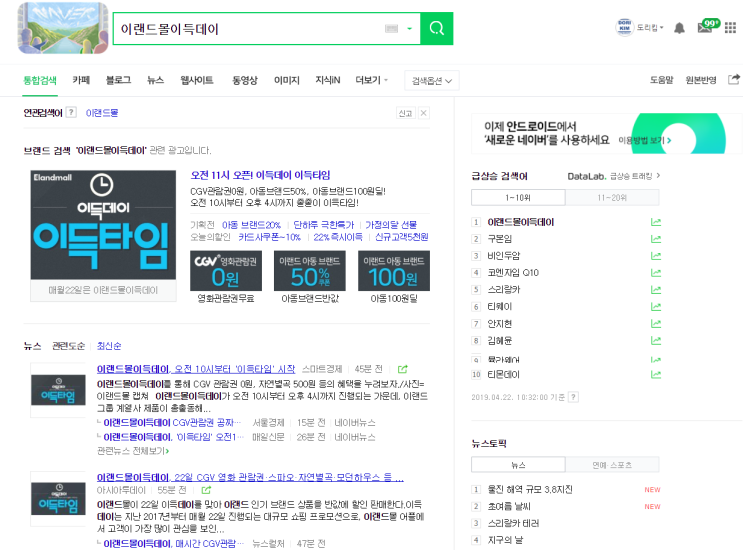Switch to the 이미지 tab
The image size is (743, 550).
point(287,80)
